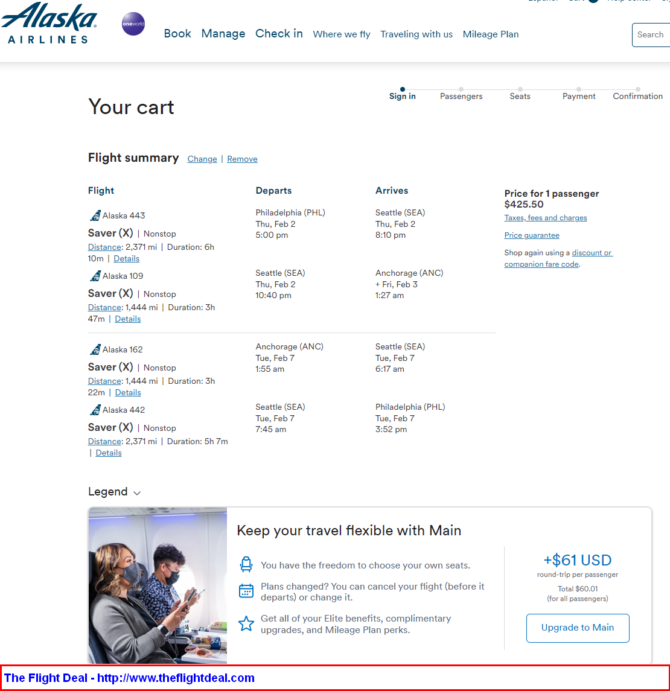Screen dimensions: 670x691
Task: Click the Alaska 443 tail icon
Action: tap(95, 215)
